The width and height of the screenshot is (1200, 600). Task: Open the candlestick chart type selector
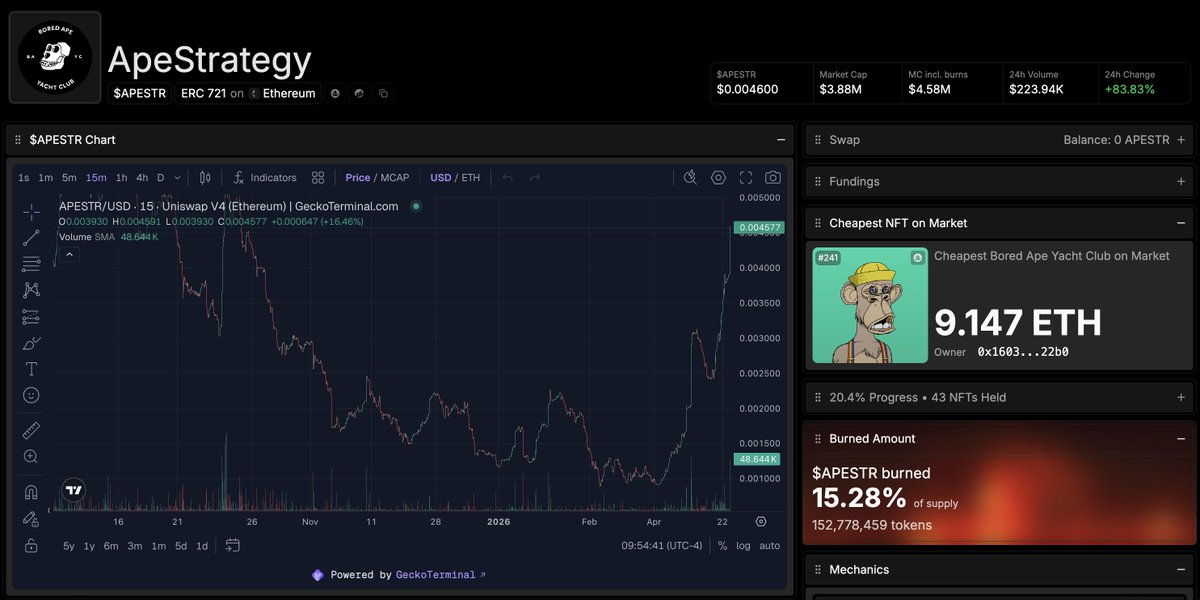pos(206,178)
